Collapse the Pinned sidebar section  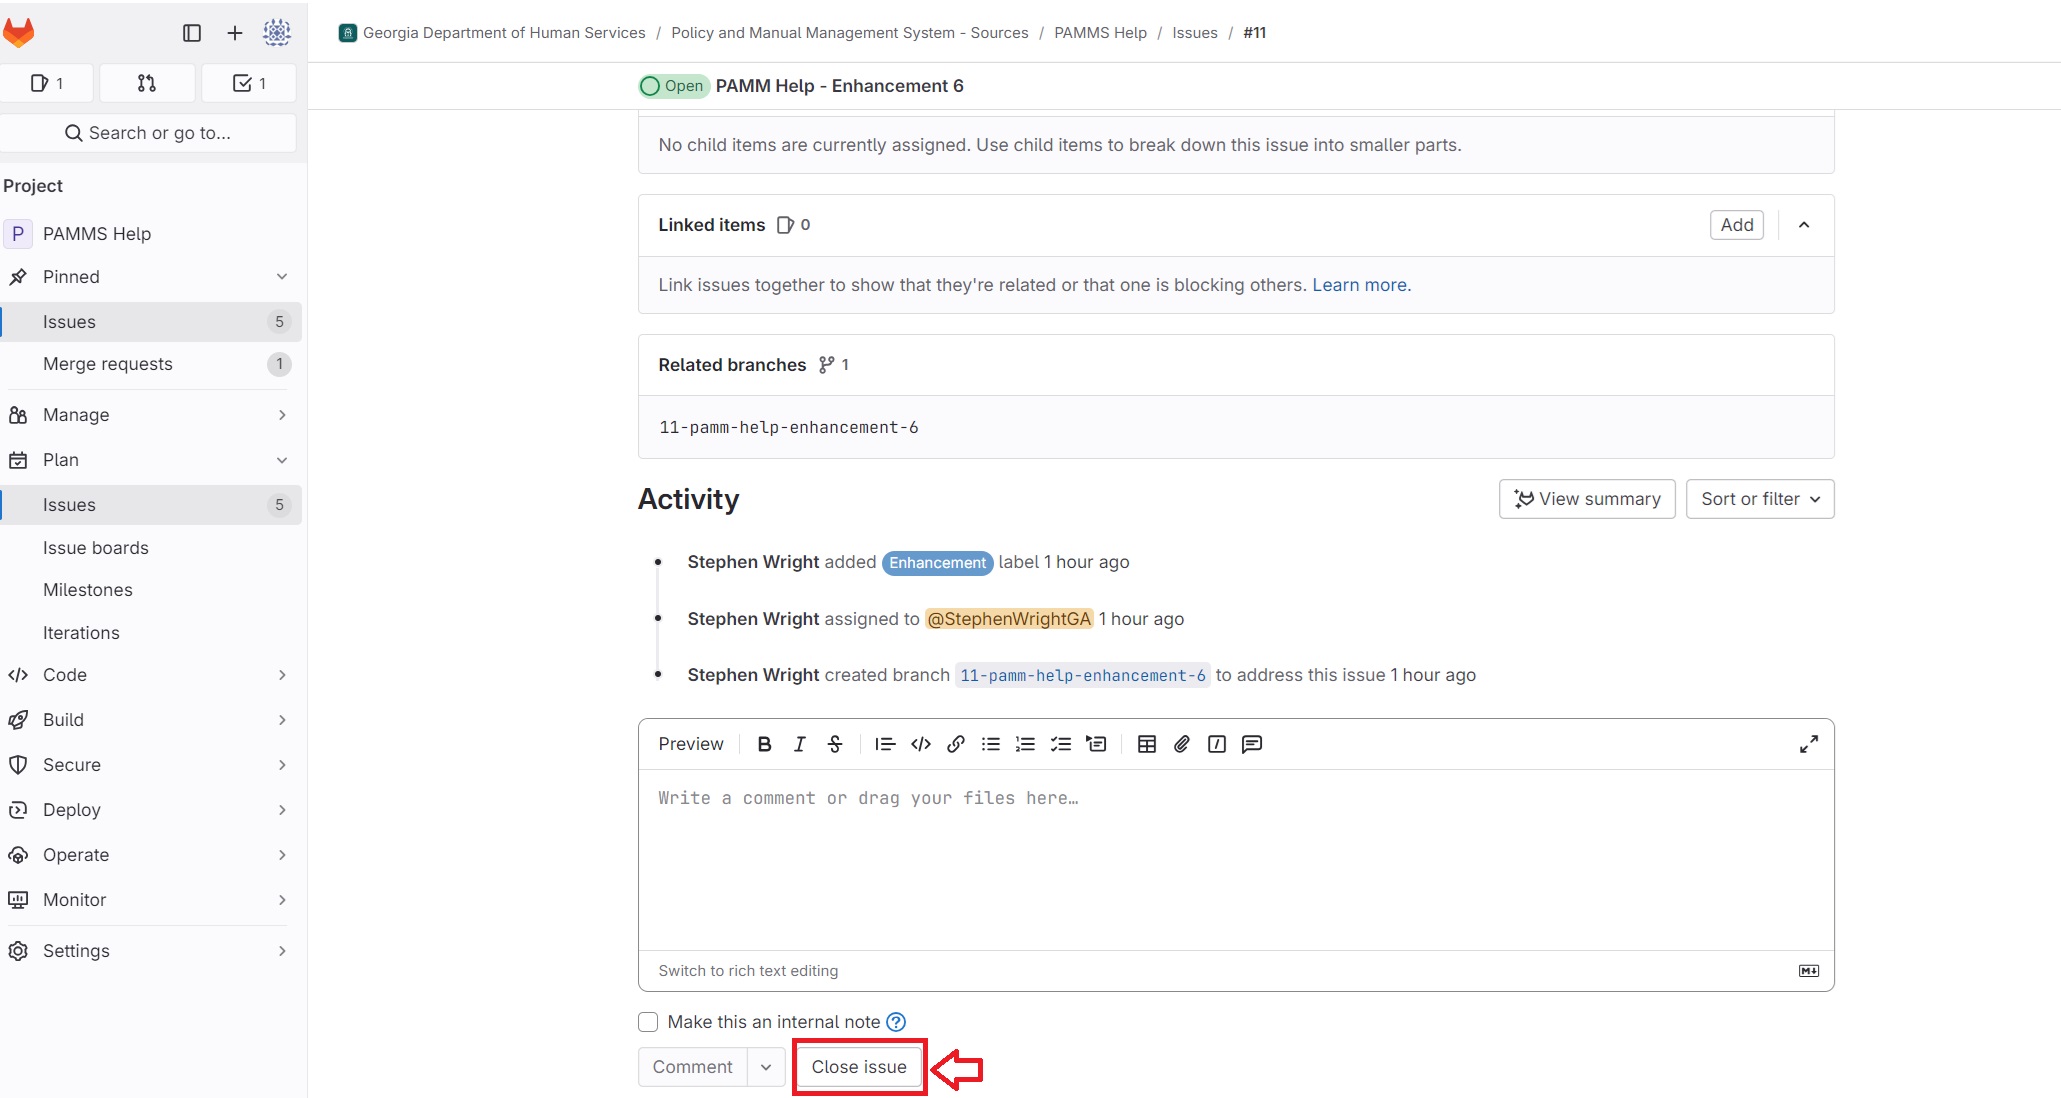282,277
